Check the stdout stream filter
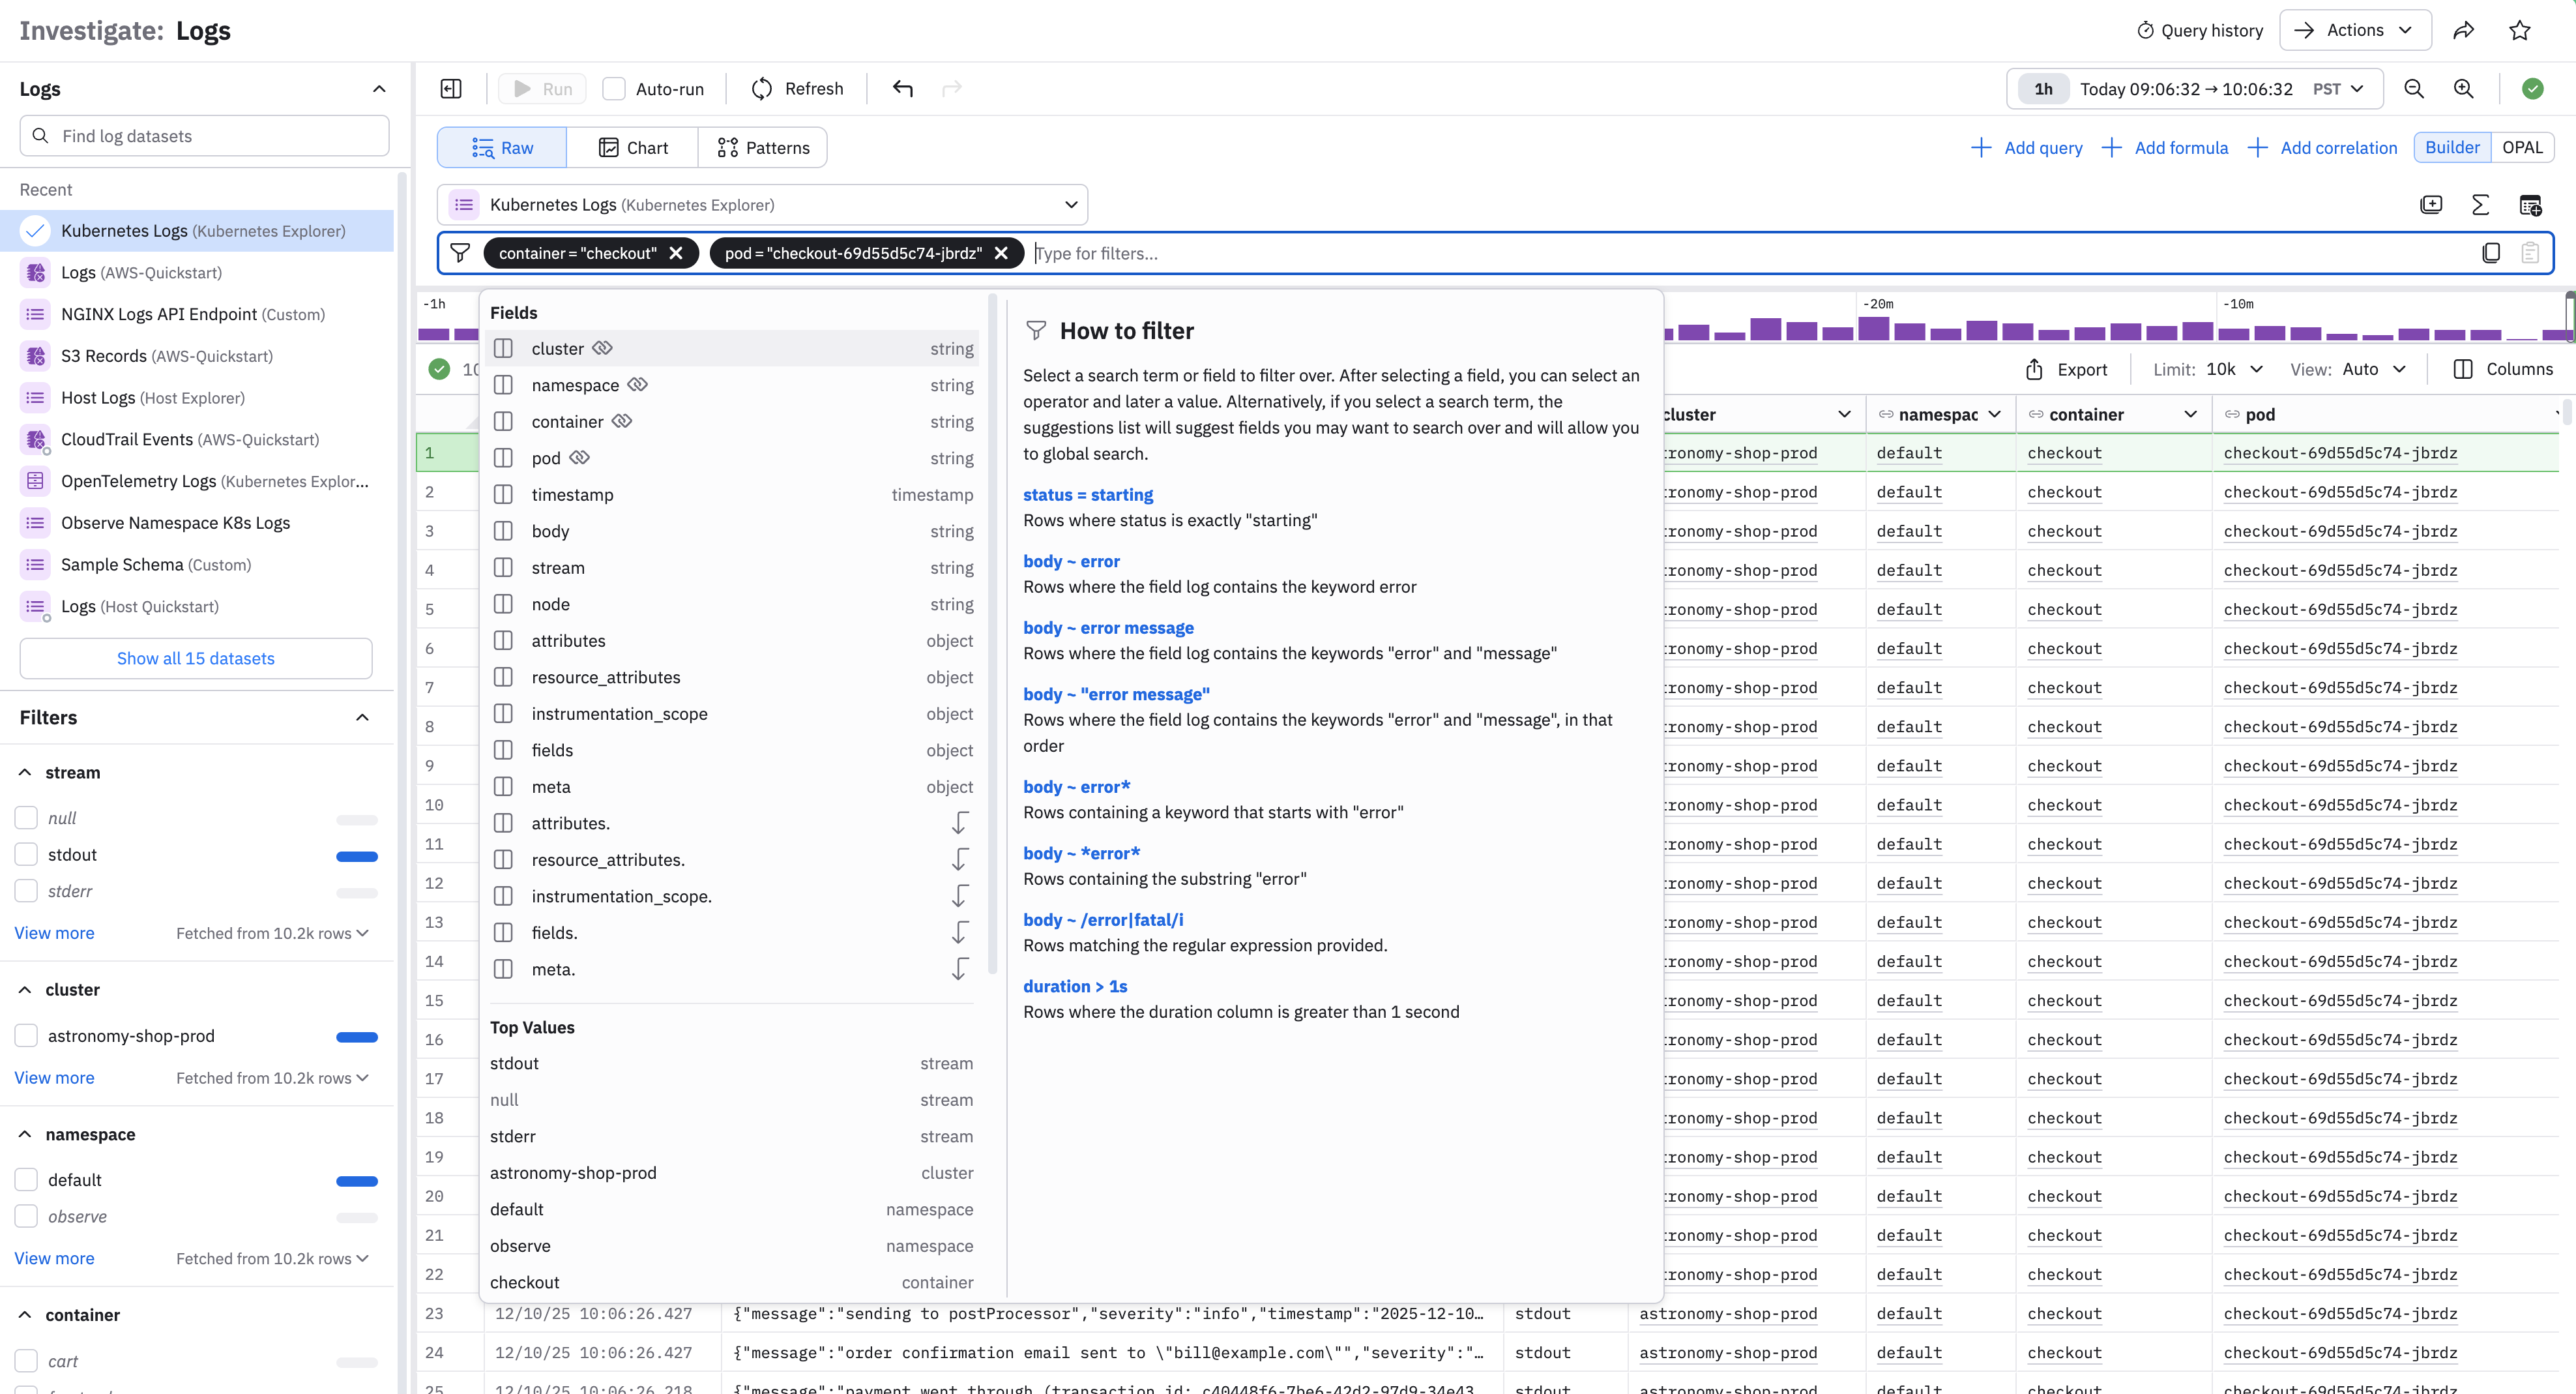This screenshot has width=2576, height=1394. 27,854
